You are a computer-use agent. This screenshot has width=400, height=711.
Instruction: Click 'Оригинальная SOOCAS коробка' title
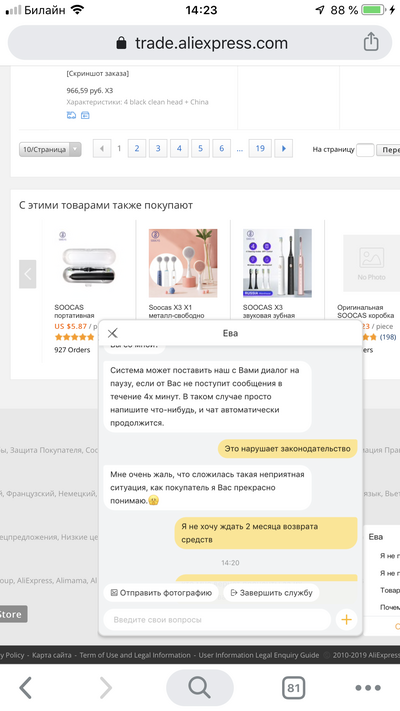point(366,311)
